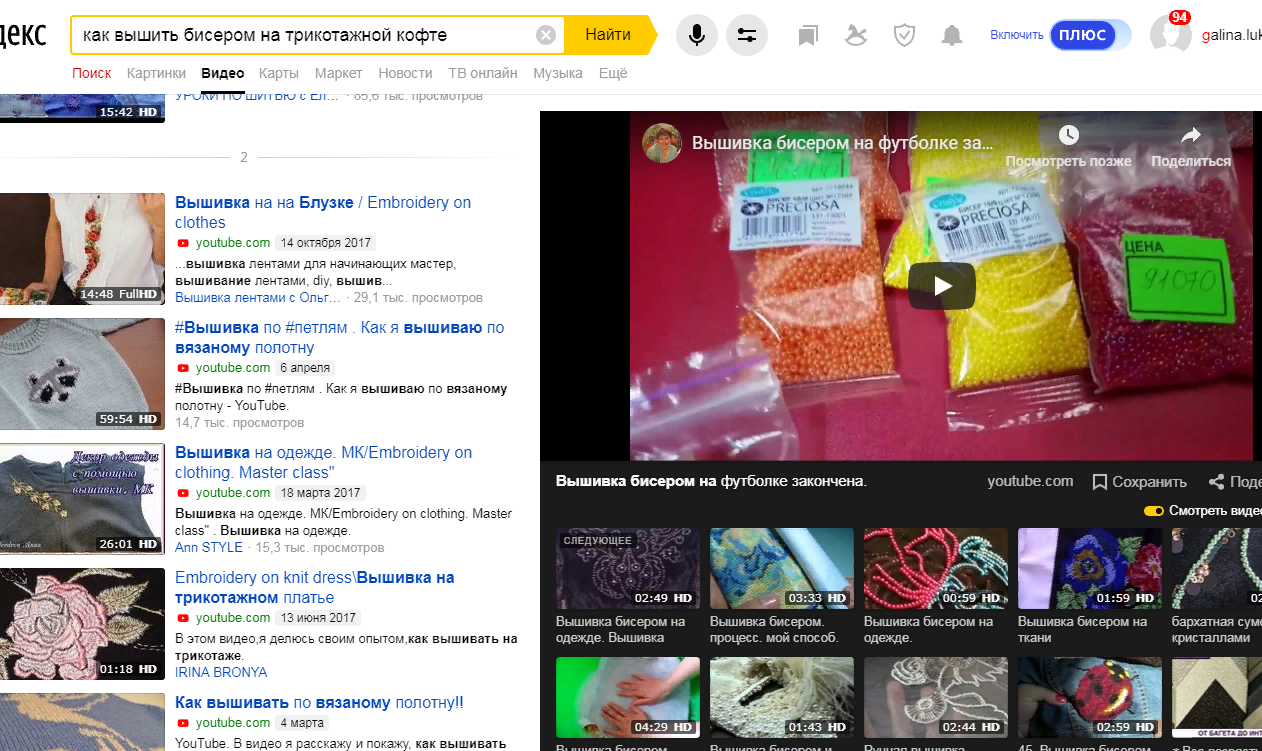Clear the search query with the X icon
Viewport: 1262px width, 751px height.
546,35
